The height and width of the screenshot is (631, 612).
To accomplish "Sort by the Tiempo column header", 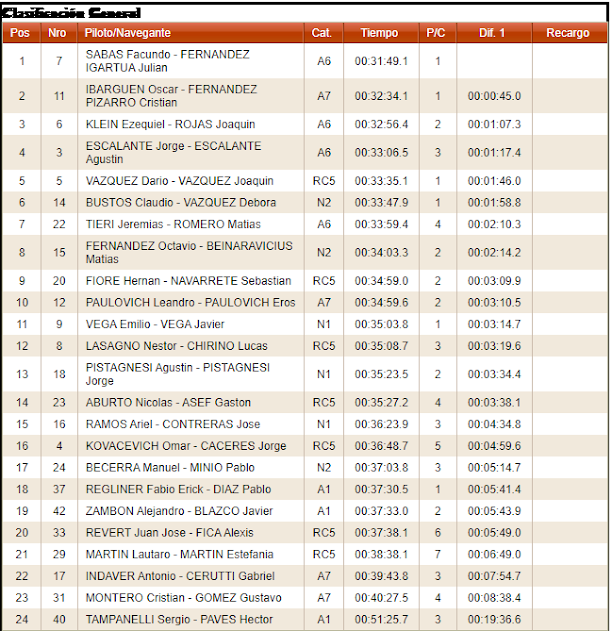I will coord(379,33).
